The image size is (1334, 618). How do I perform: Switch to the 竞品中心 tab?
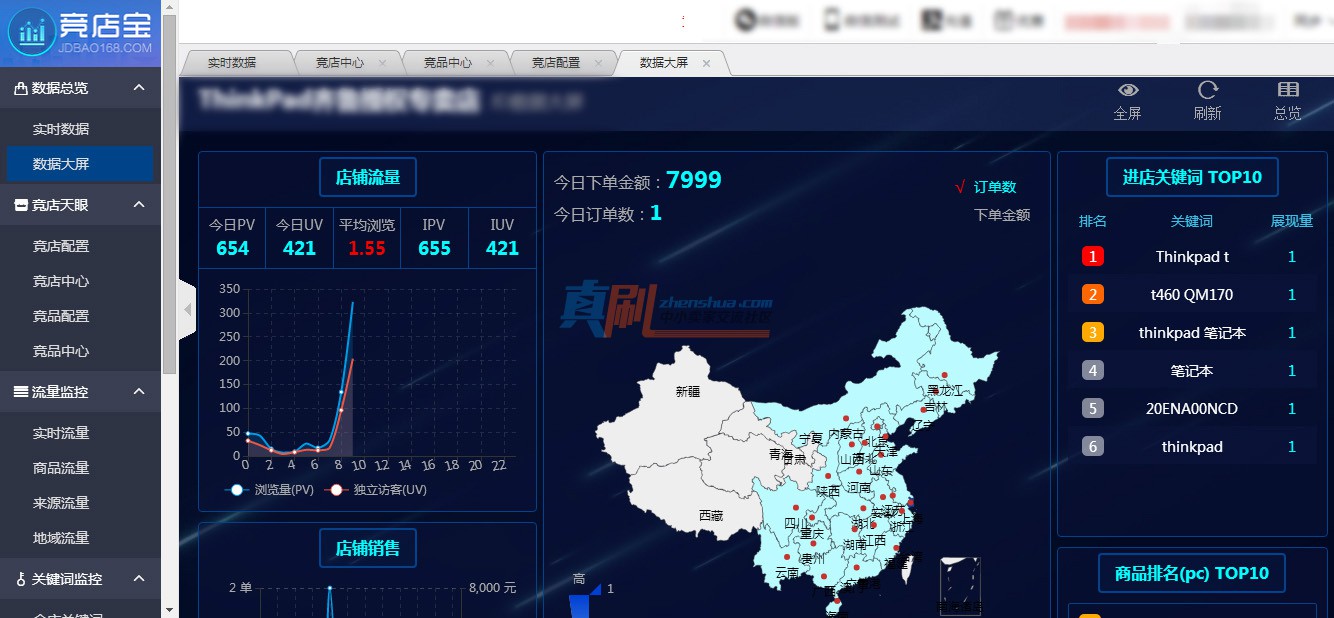click(x=448, y=63)
